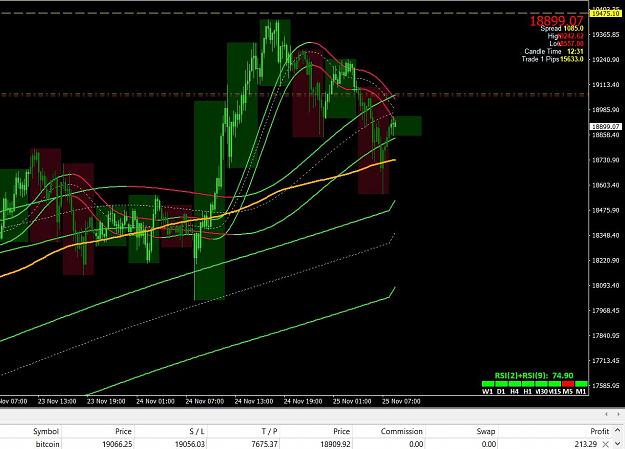Screen dimensions: 625x449
Task: Click the H4 timeframe label
Action: click(x=514, y=392)
